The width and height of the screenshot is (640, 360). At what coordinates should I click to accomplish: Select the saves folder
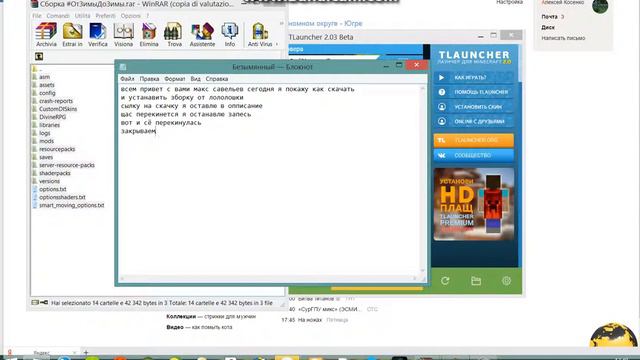(46, 157)
